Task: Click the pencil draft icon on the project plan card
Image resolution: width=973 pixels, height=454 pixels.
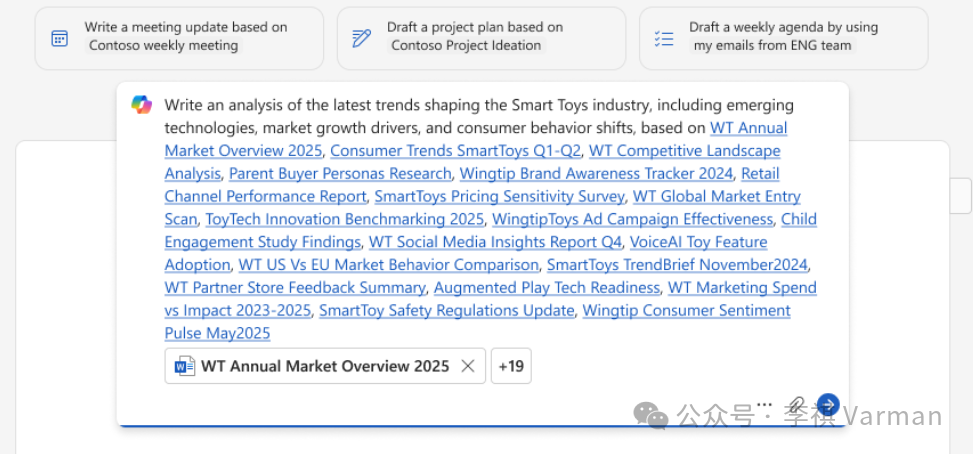Action: pos(361,38)
